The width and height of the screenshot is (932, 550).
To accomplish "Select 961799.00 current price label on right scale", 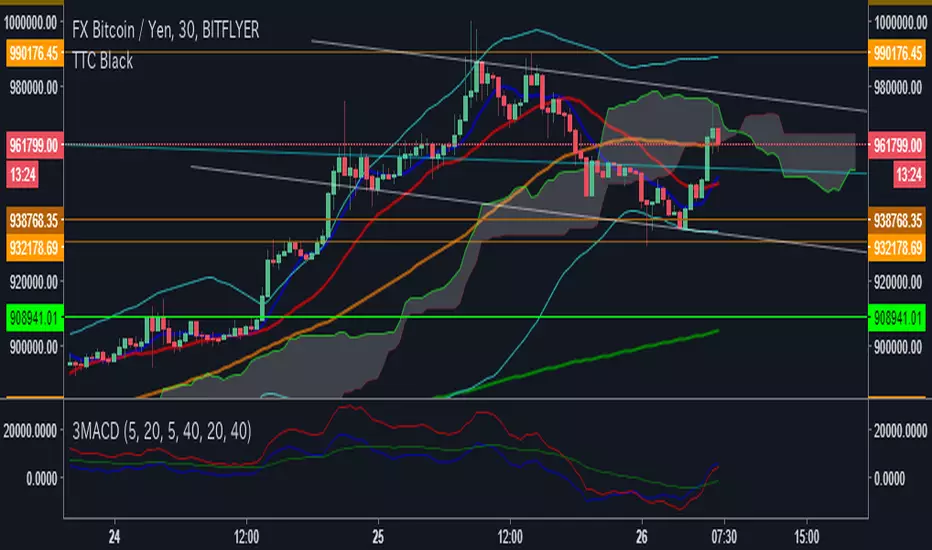I will coord(898,145).
